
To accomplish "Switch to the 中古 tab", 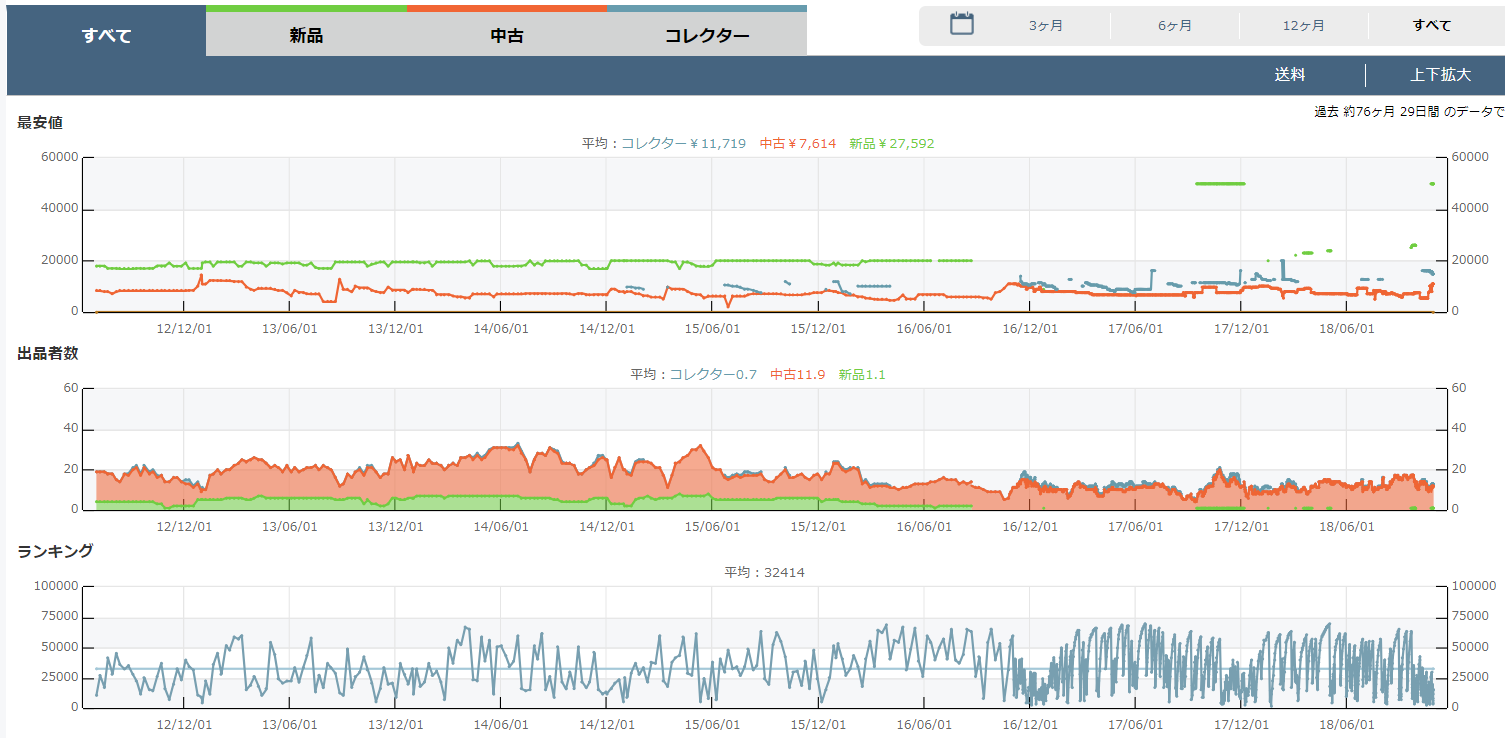I will pyautogui.click(x=507, y=36).
